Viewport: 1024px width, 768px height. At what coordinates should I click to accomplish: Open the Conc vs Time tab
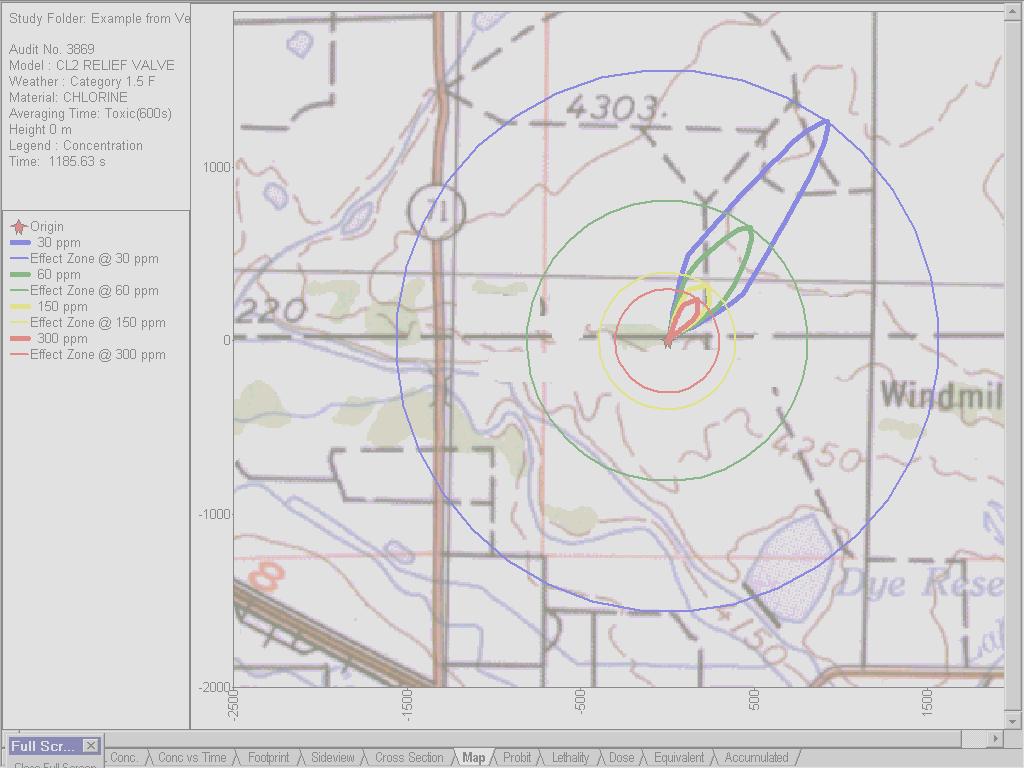tap(191, 758)
